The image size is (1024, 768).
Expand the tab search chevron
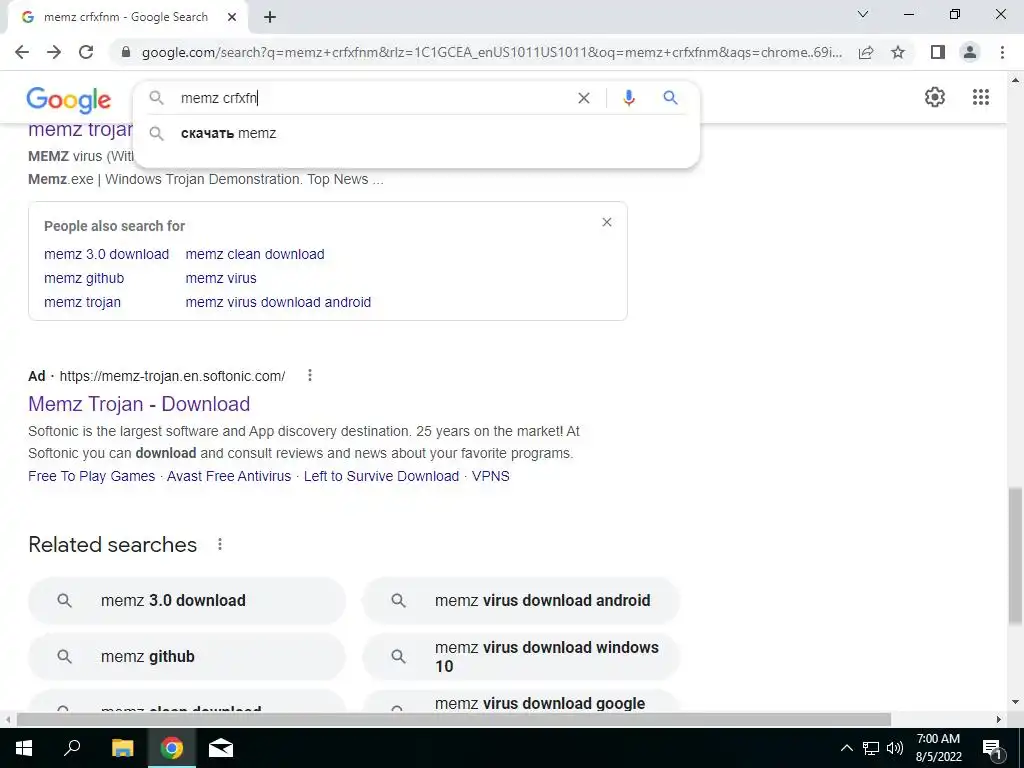(863, 14)
